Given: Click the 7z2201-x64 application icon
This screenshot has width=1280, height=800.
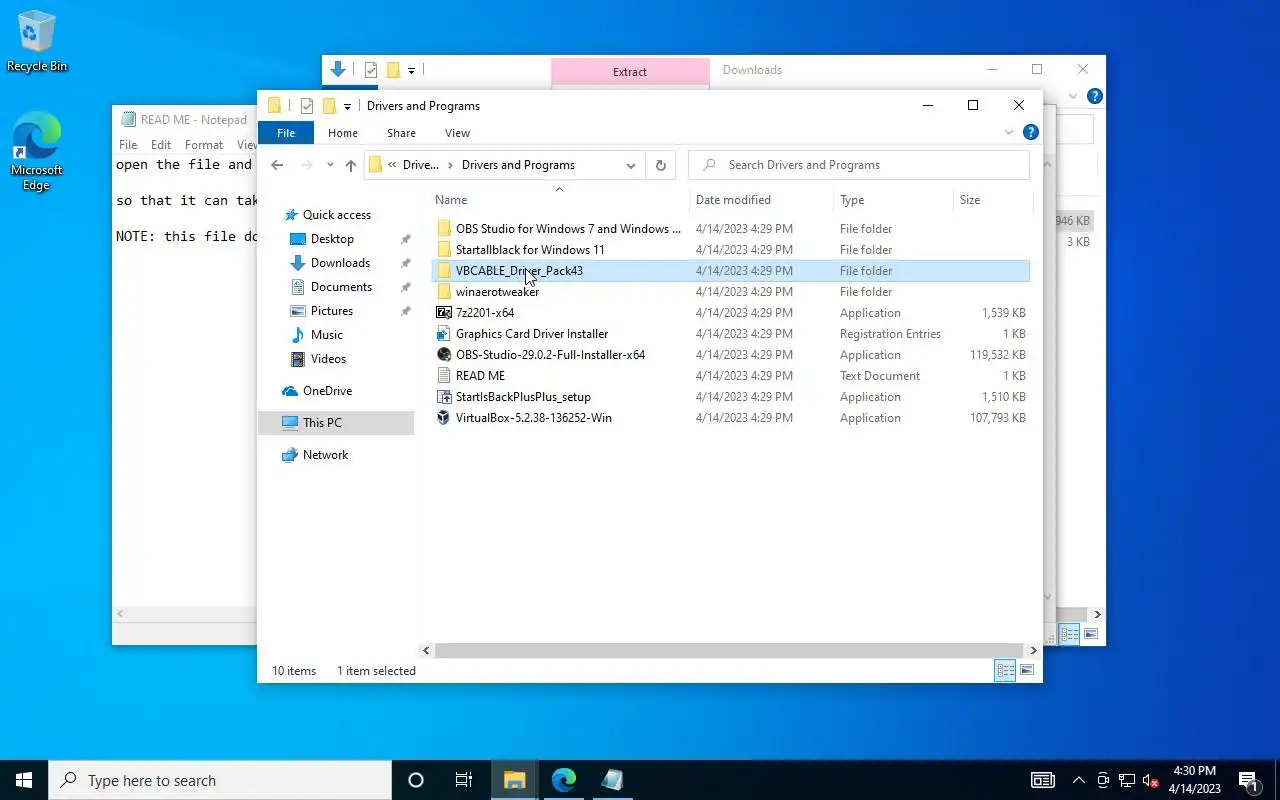Looking at the screenshot, I should coord(444,313).
